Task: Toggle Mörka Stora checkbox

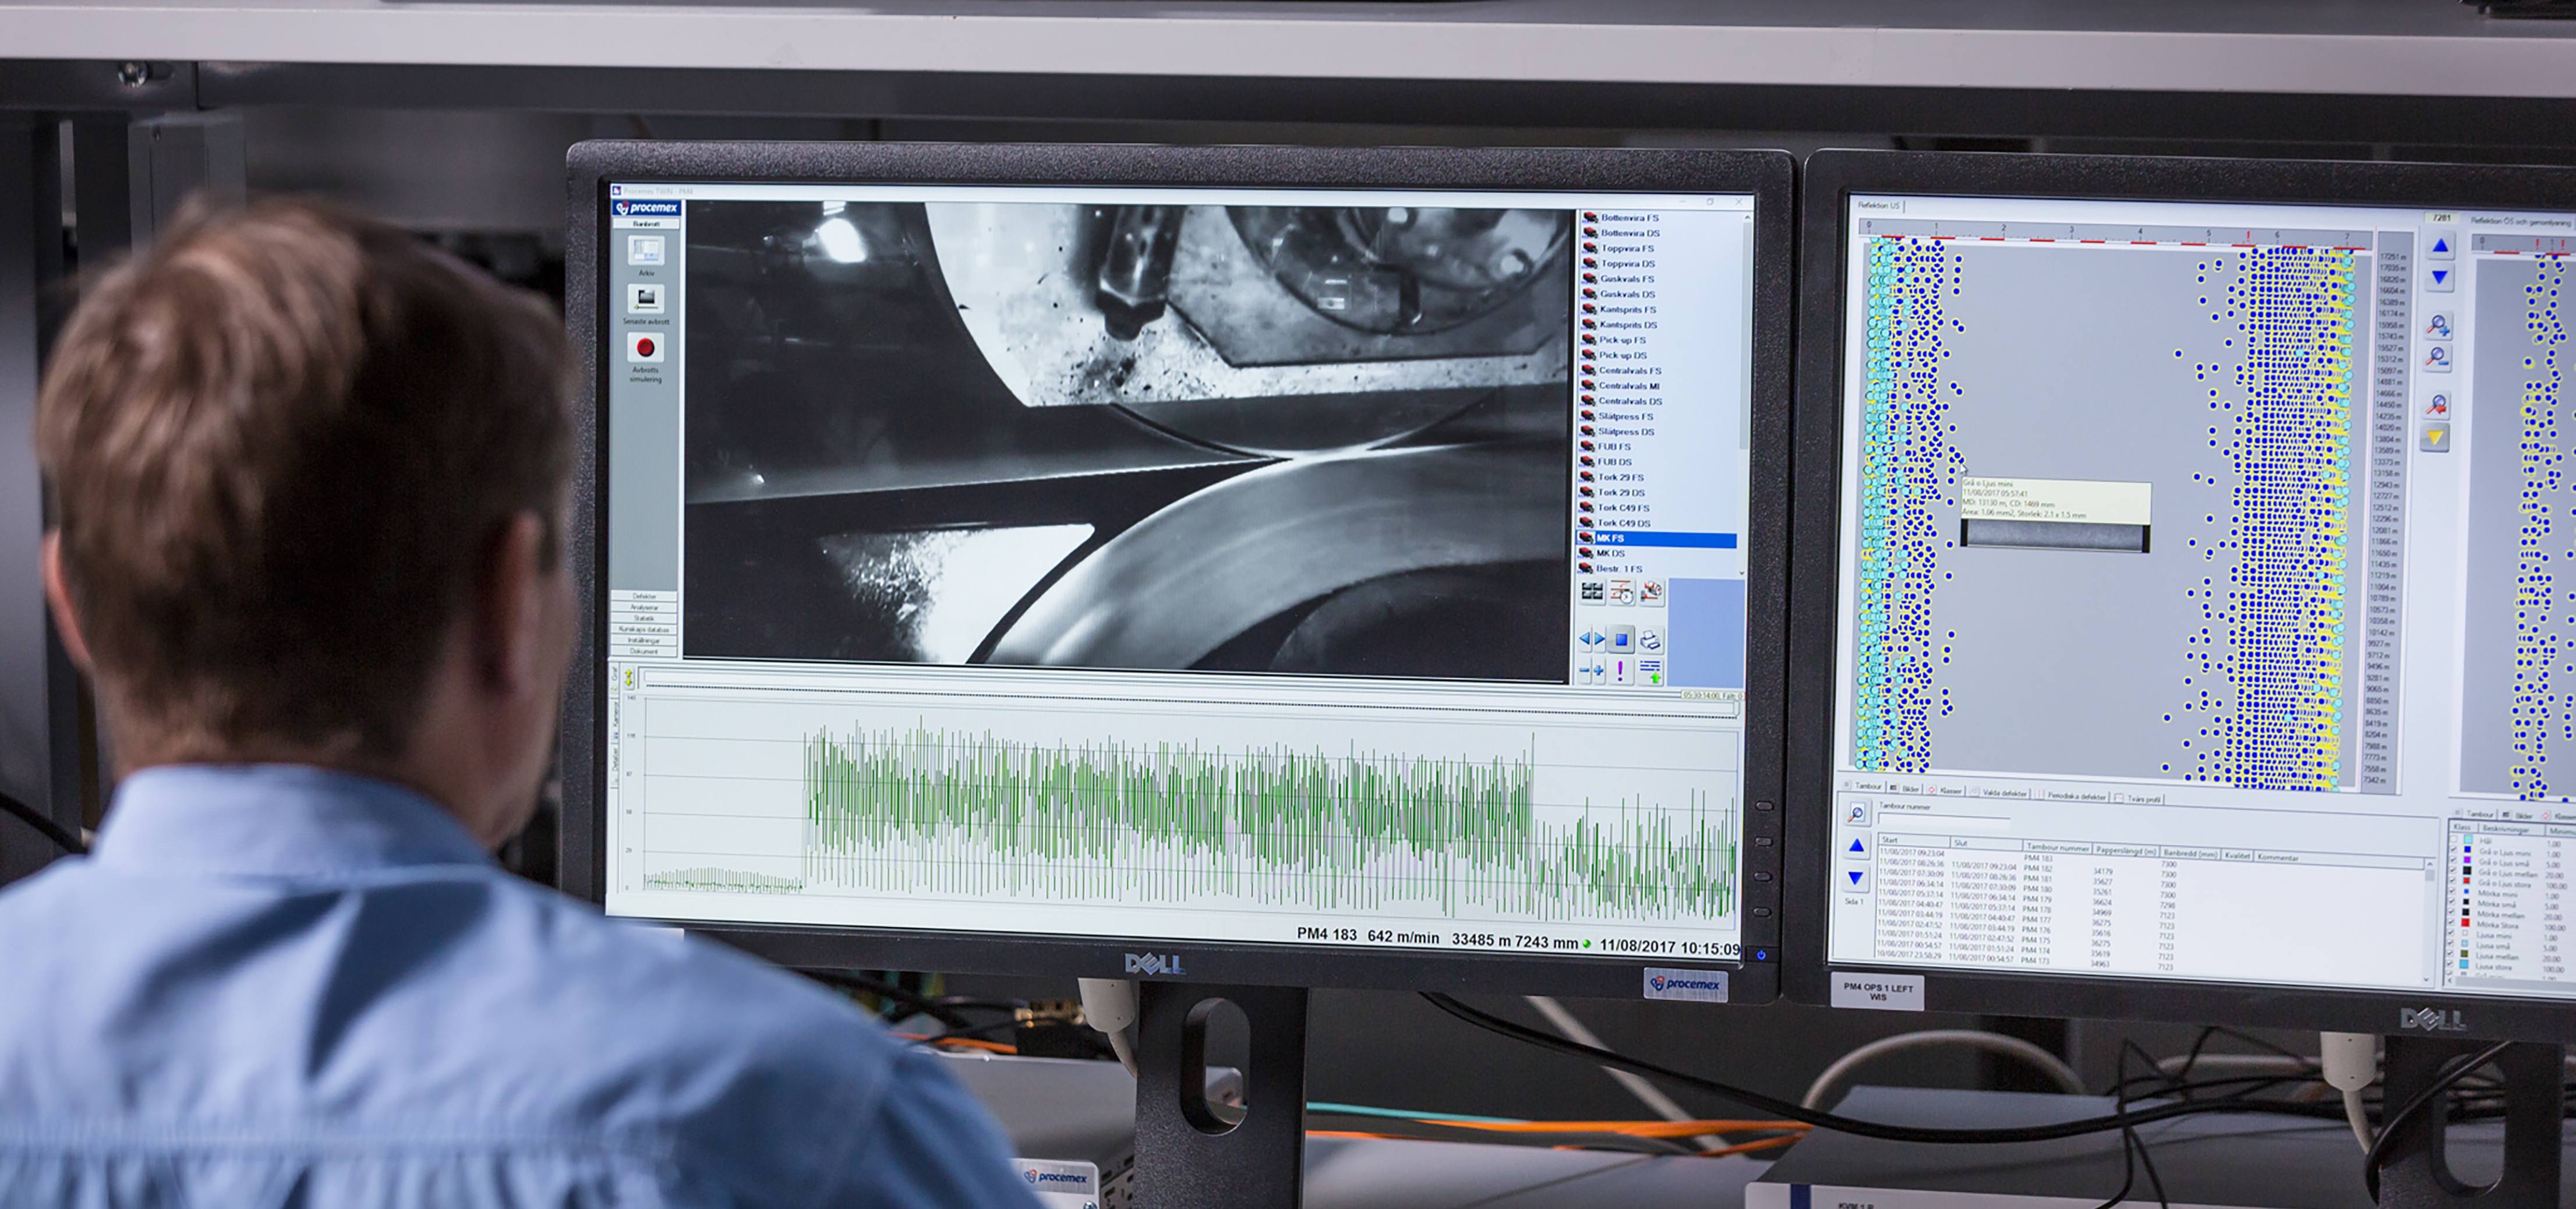Action: coord(2452,923)
